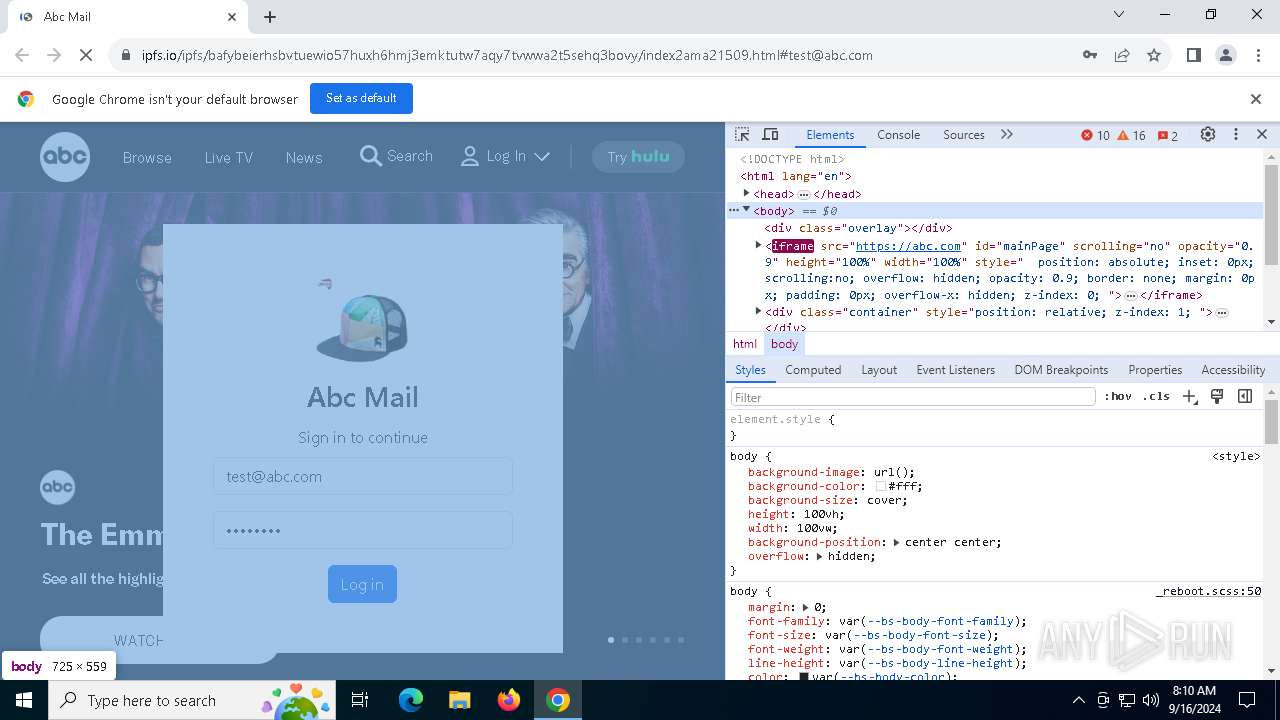
Task: Click the red errors count badge
Action: pyautogui.click(x=1096, y=135)
